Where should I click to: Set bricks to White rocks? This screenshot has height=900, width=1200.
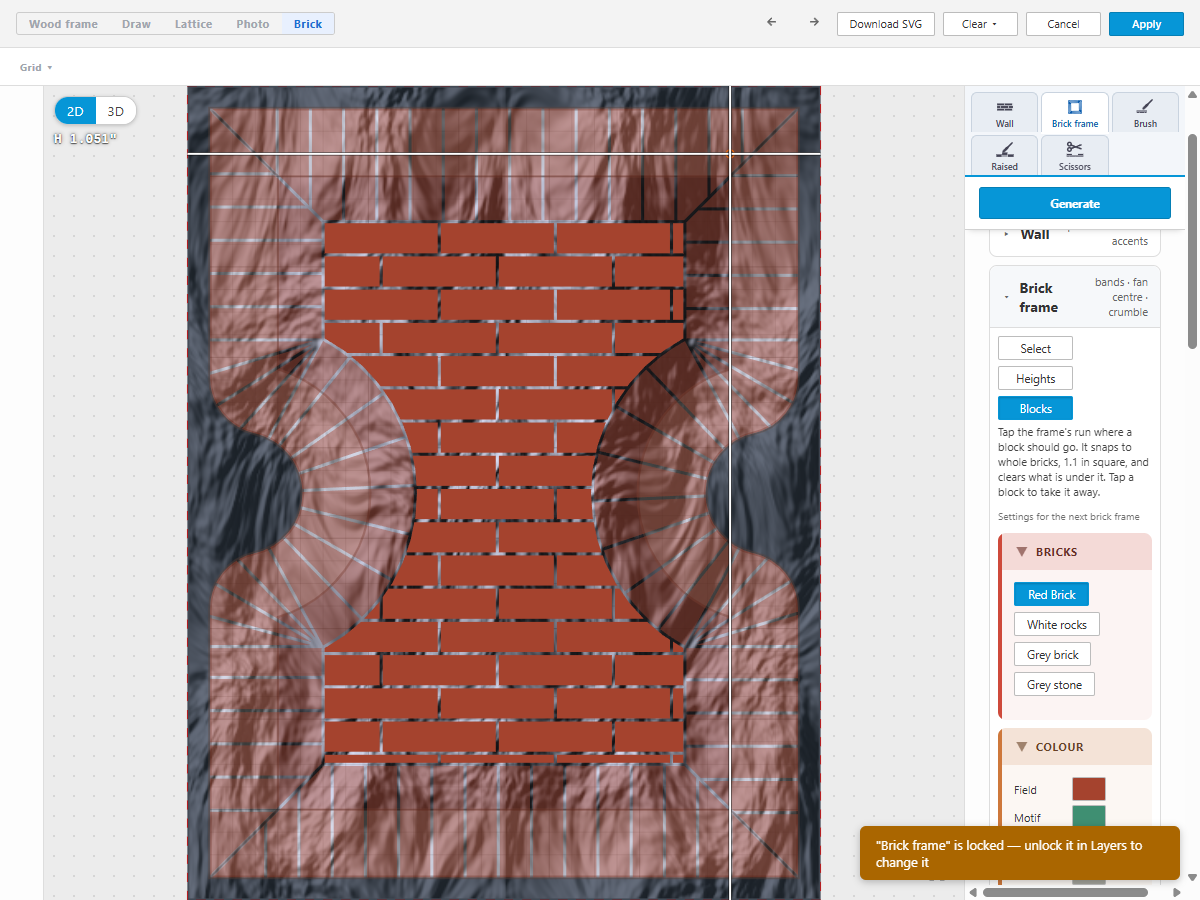[1056, 624]
